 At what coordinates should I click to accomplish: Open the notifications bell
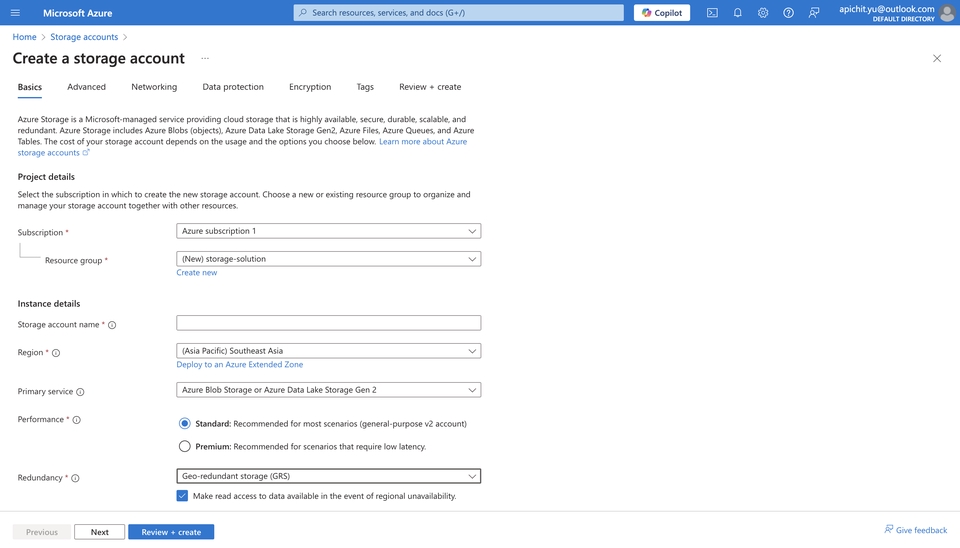[x=738, y=12]
